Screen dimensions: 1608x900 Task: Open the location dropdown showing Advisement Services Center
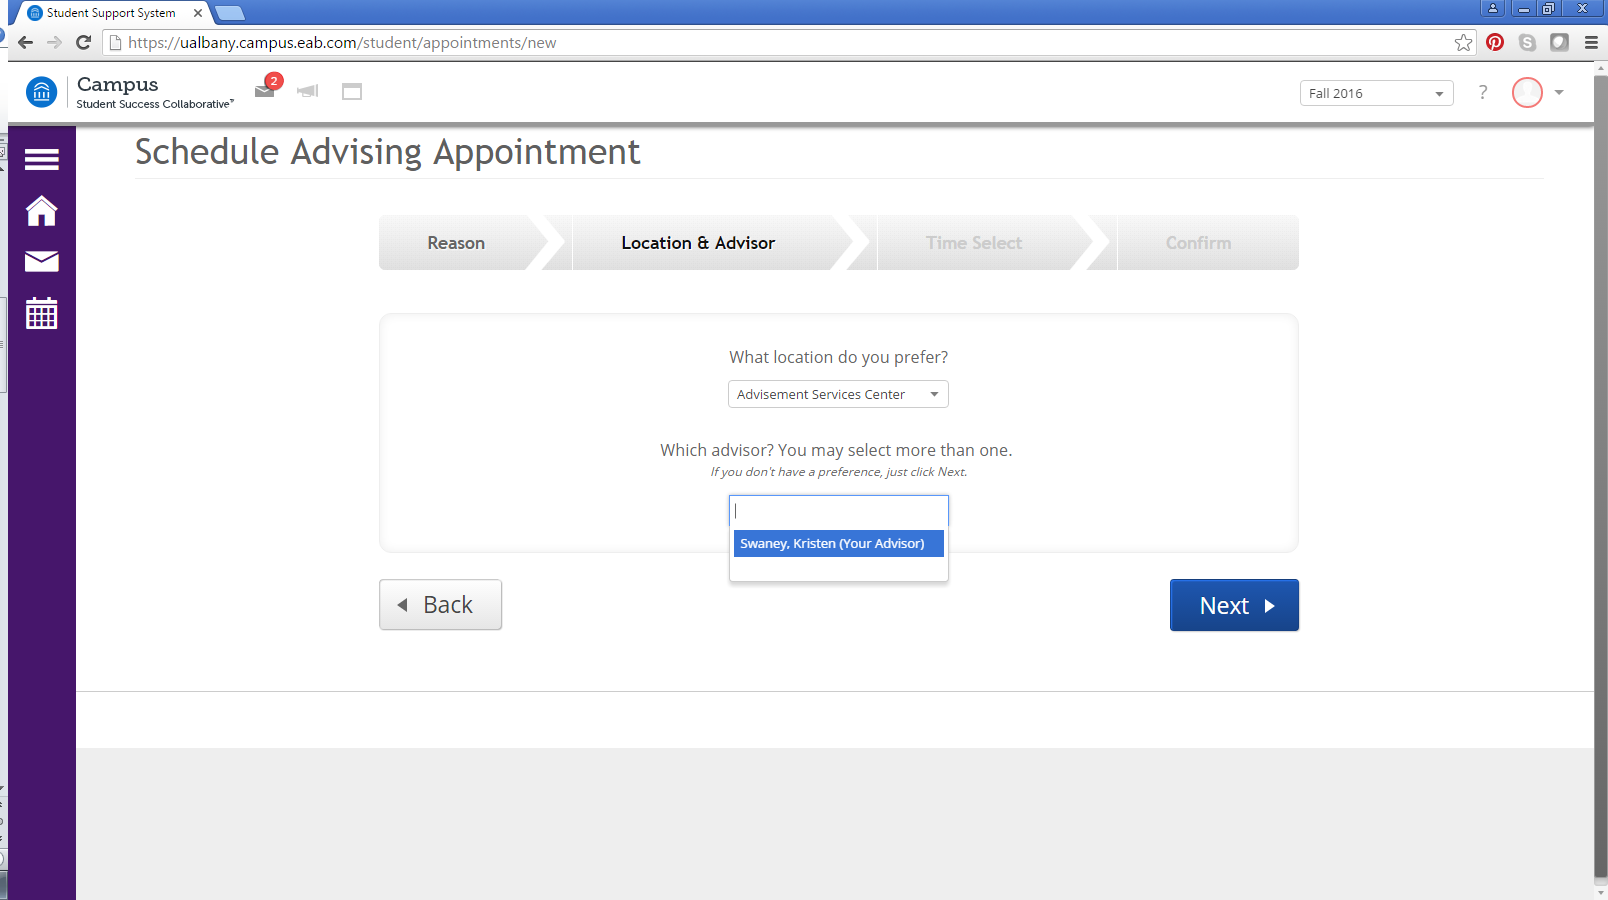(x=838, y=394)
